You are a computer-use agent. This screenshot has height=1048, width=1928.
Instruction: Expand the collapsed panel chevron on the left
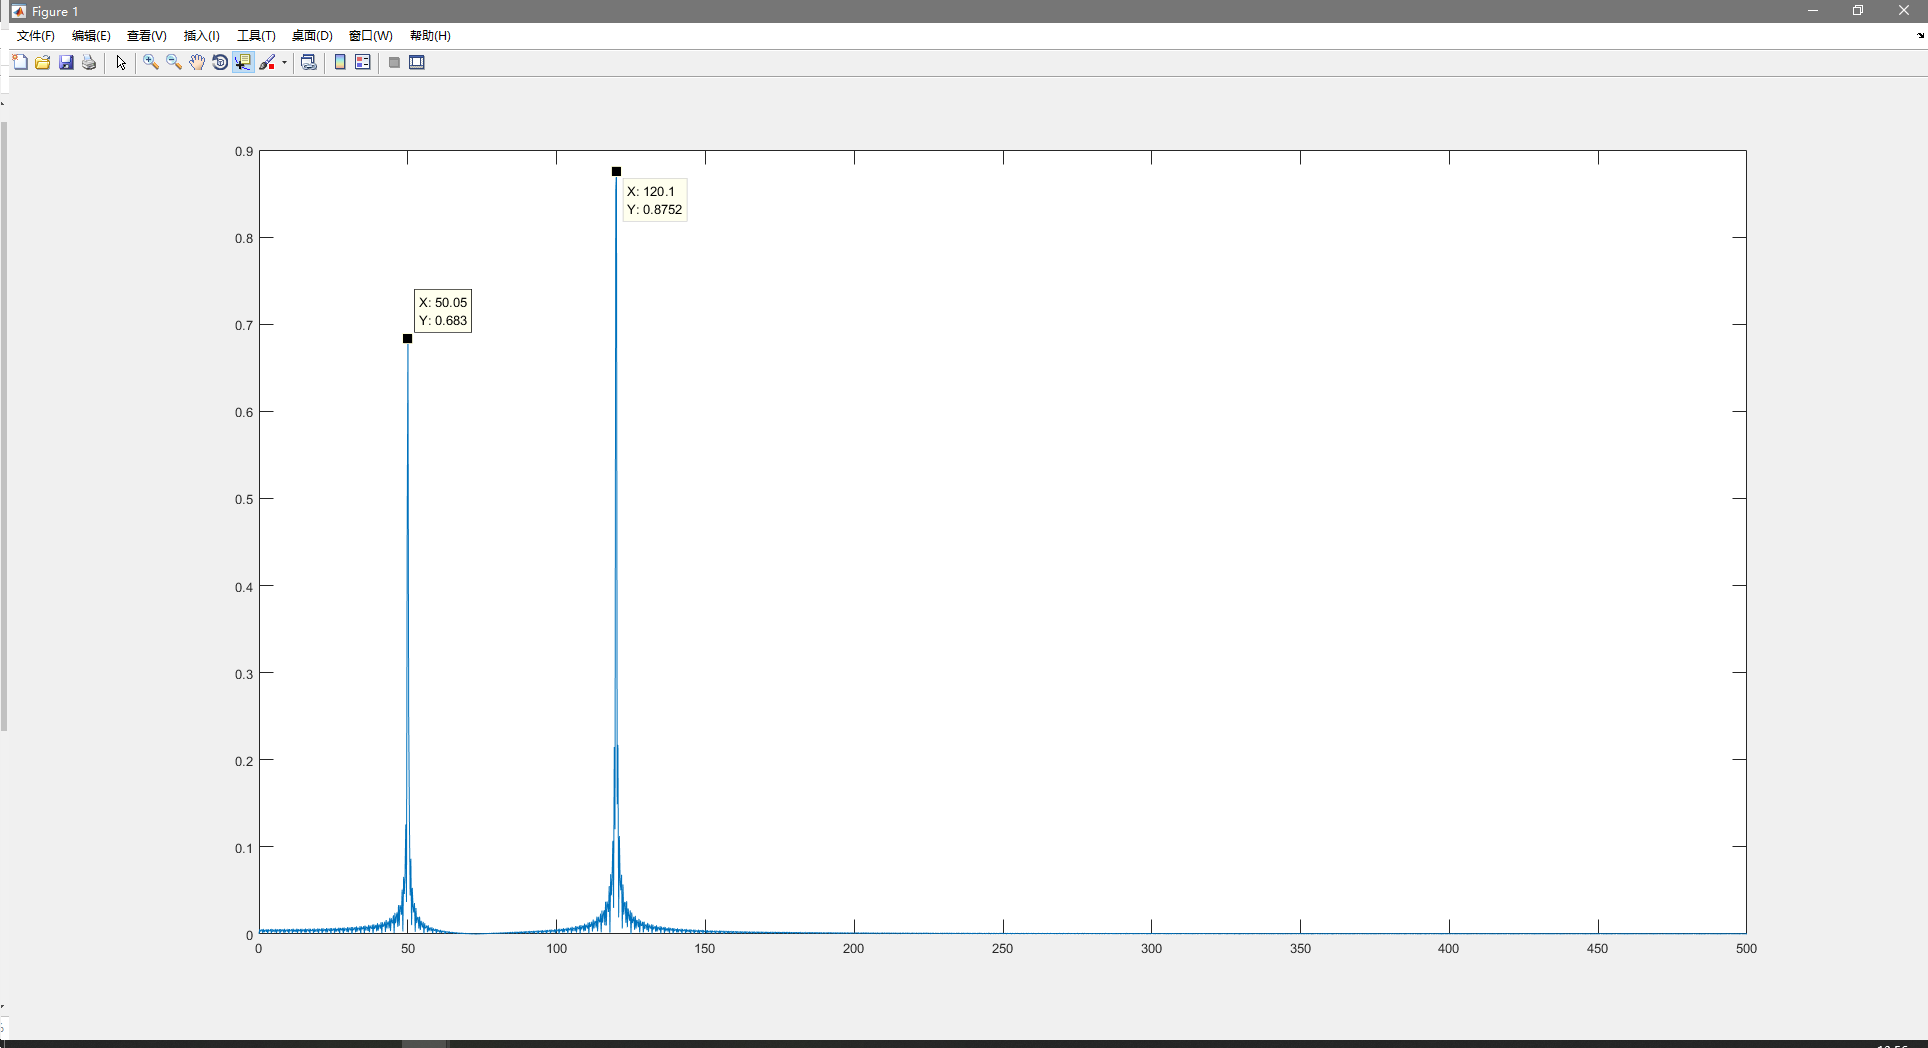click(5, 101)
